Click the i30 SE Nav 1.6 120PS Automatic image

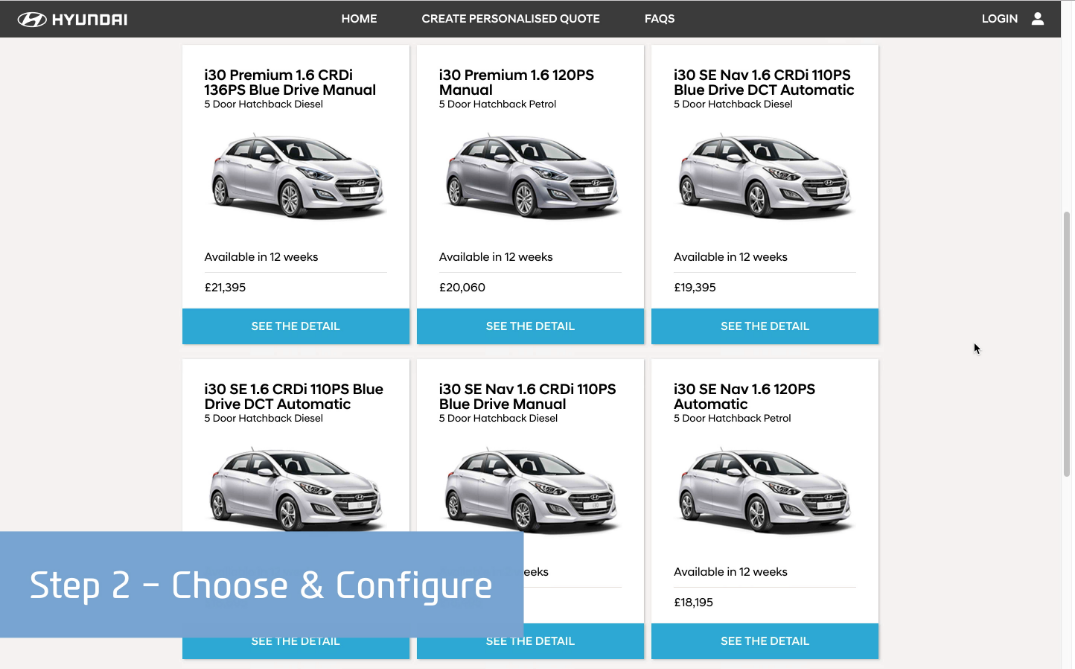point(765,488)
